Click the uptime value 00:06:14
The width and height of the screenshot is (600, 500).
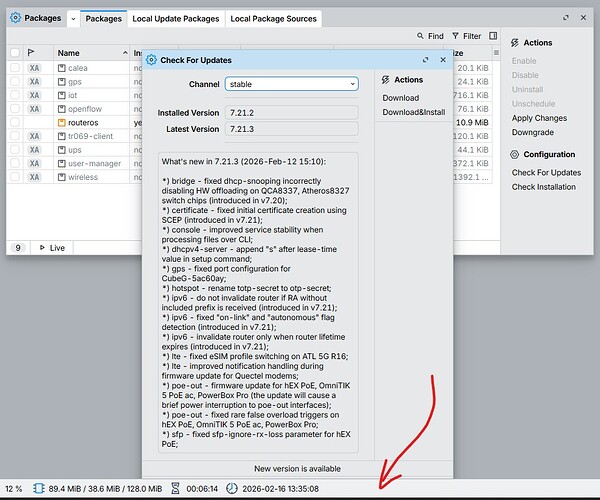point(202,489)
